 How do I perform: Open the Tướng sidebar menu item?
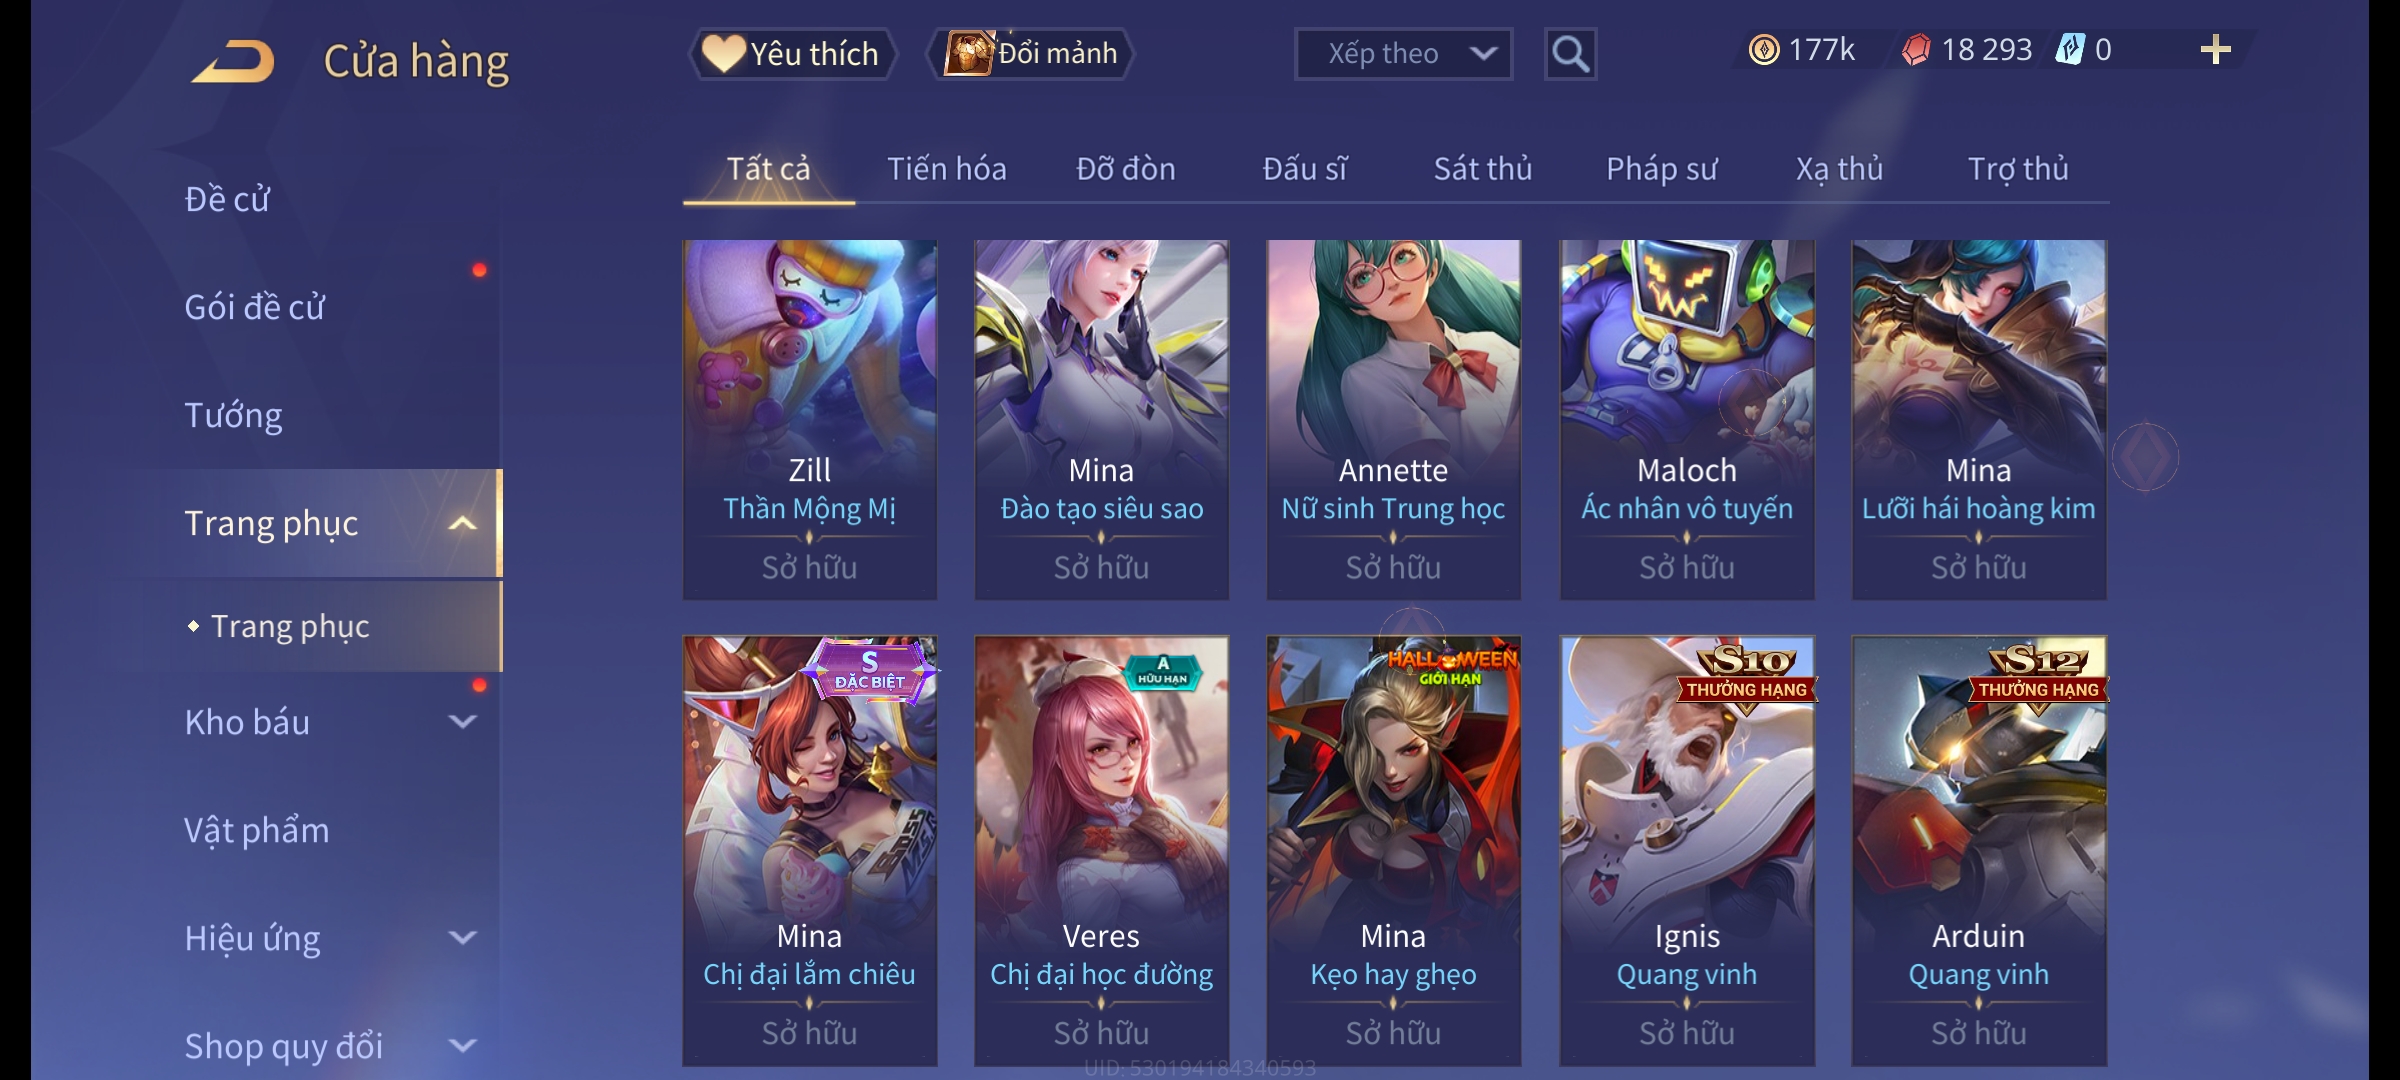233,415
